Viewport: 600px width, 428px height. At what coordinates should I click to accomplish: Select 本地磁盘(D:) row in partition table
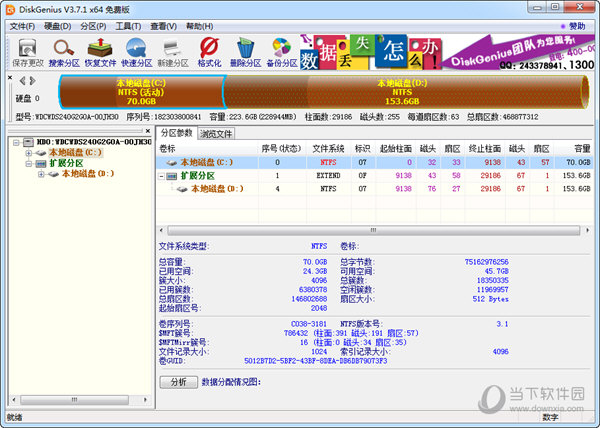[375, 189]
